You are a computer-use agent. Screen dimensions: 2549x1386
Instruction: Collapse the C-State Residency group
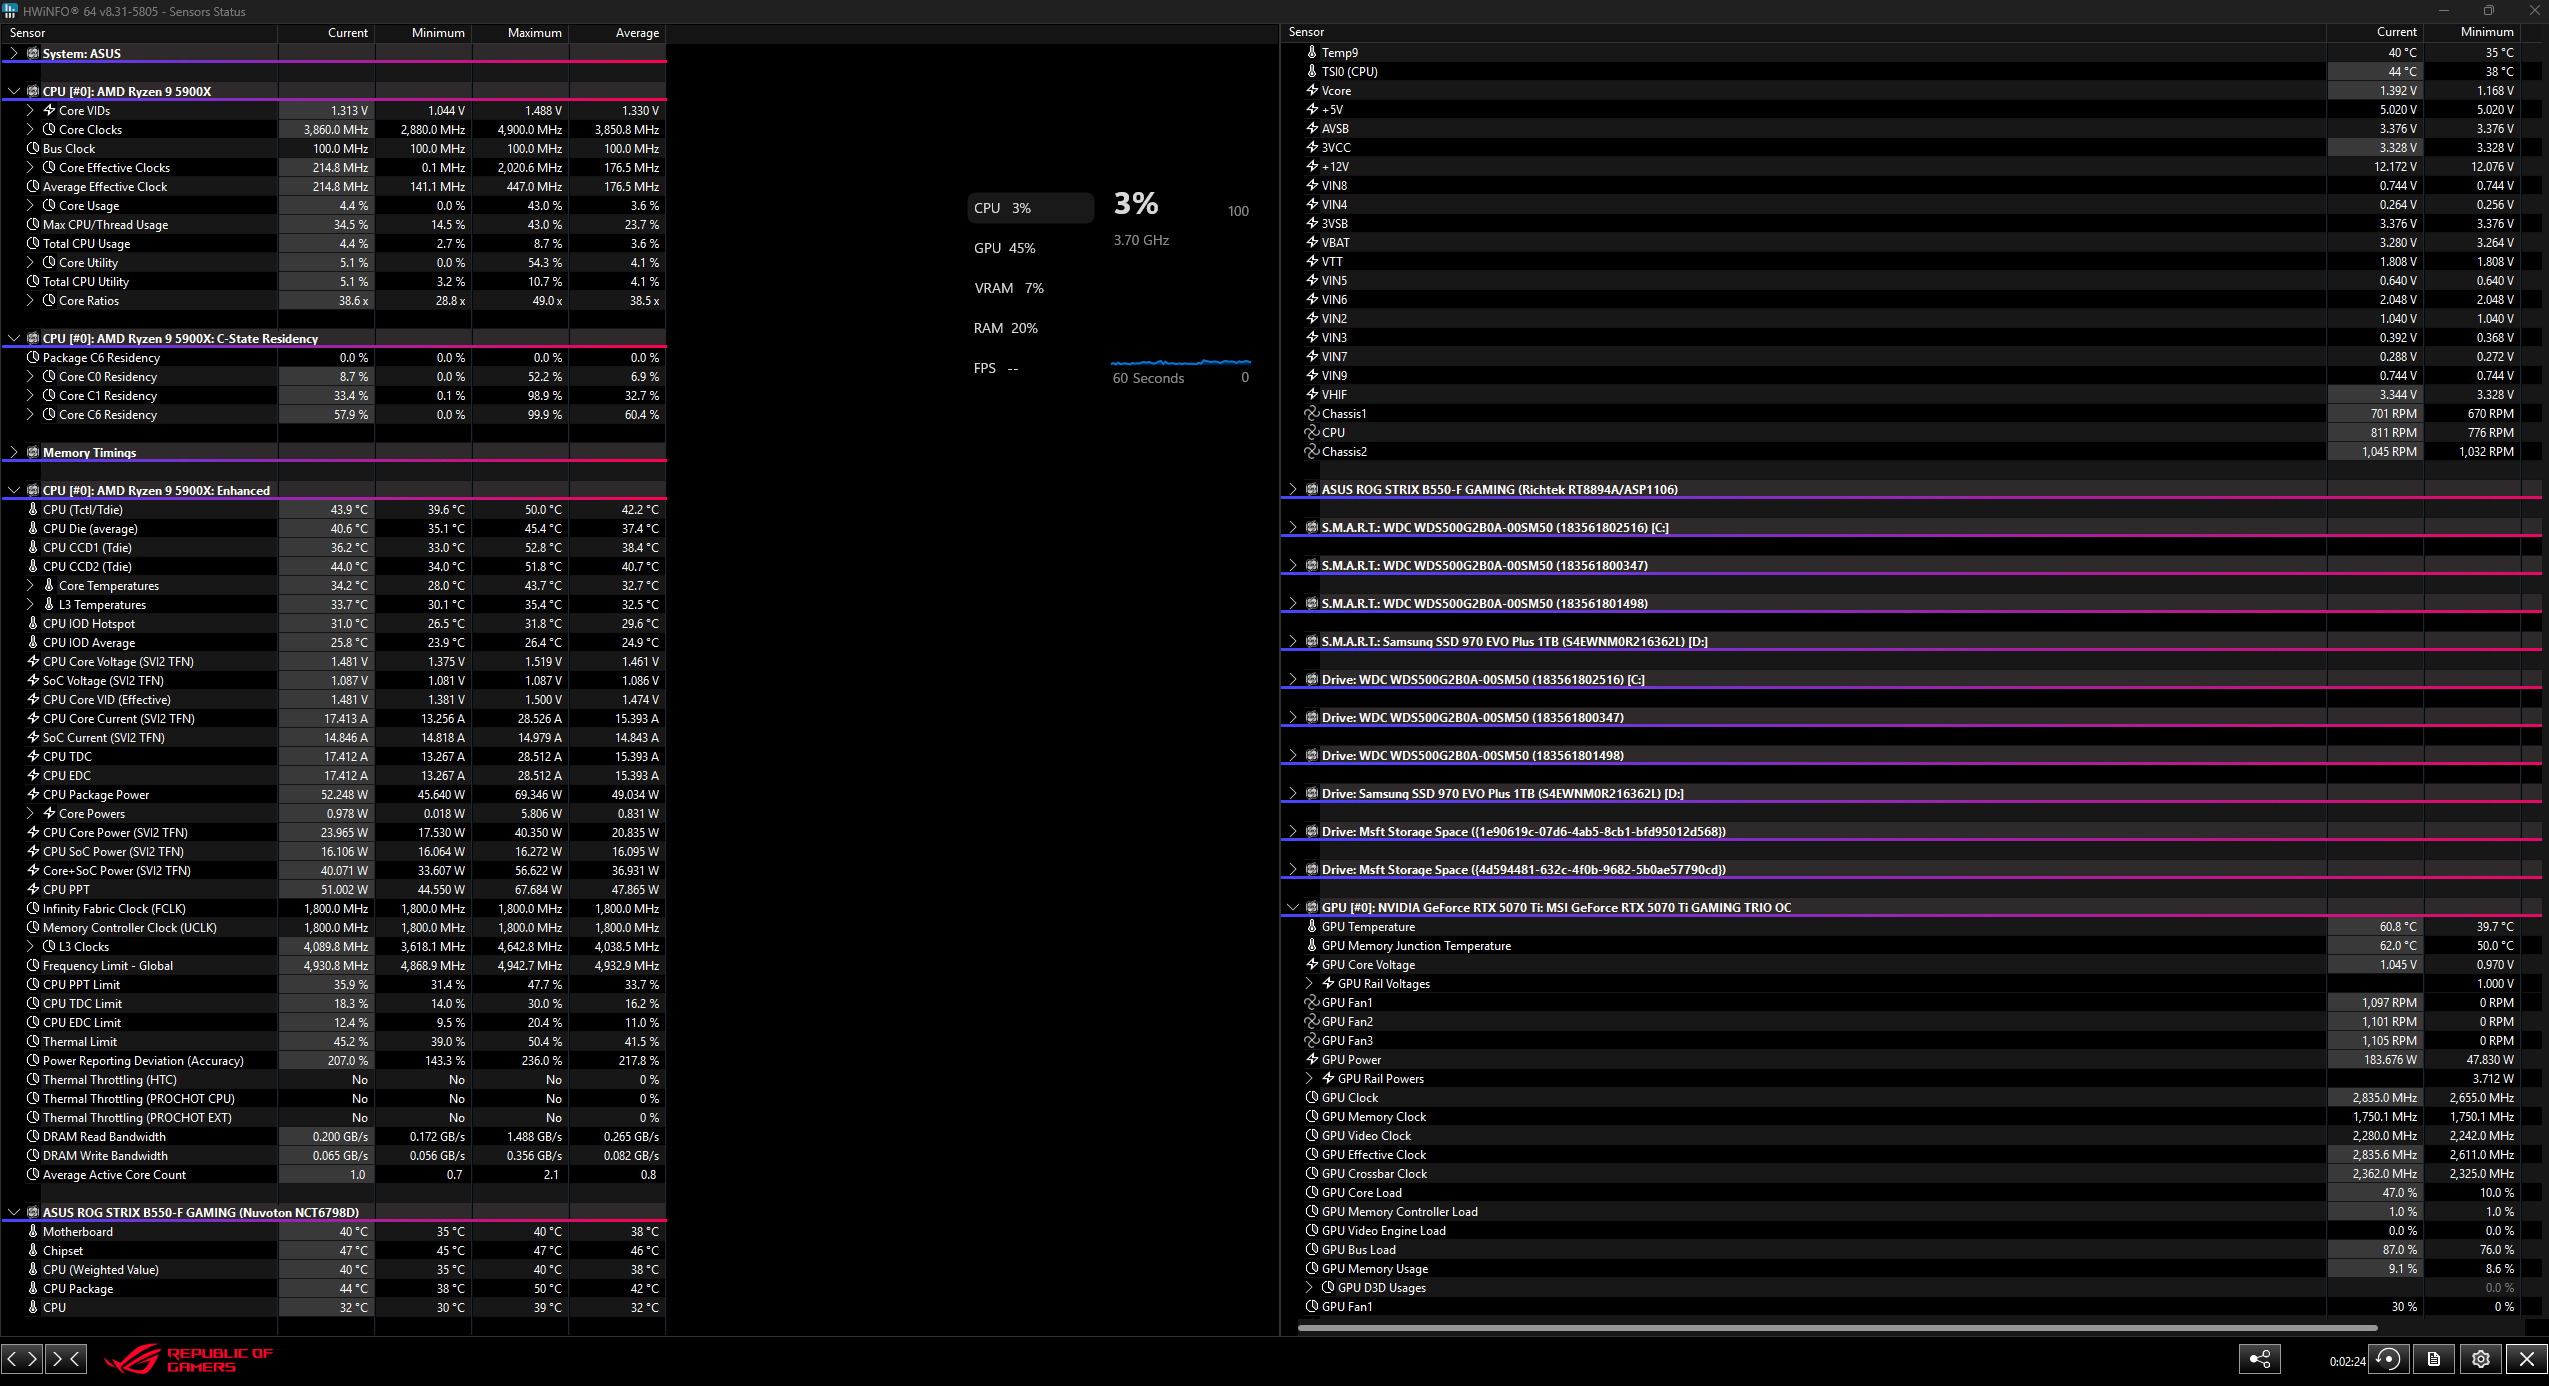point(14,338)
